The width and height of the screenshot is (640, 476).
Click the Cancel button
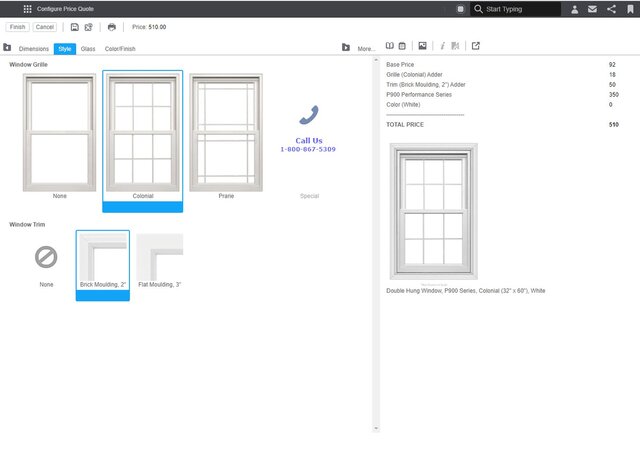pos(45,27)
